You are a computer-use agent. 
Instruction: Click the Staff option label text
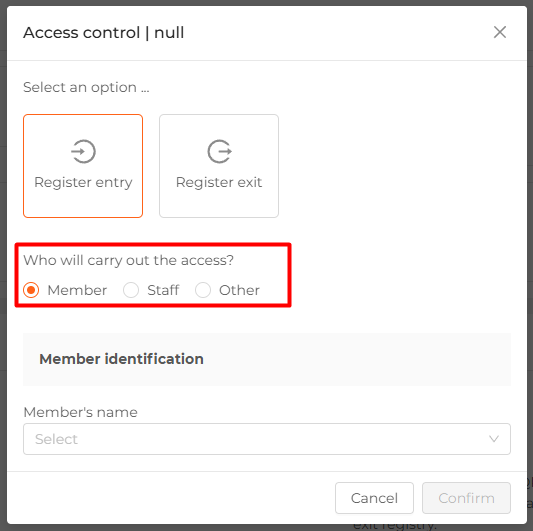(163, 290)
